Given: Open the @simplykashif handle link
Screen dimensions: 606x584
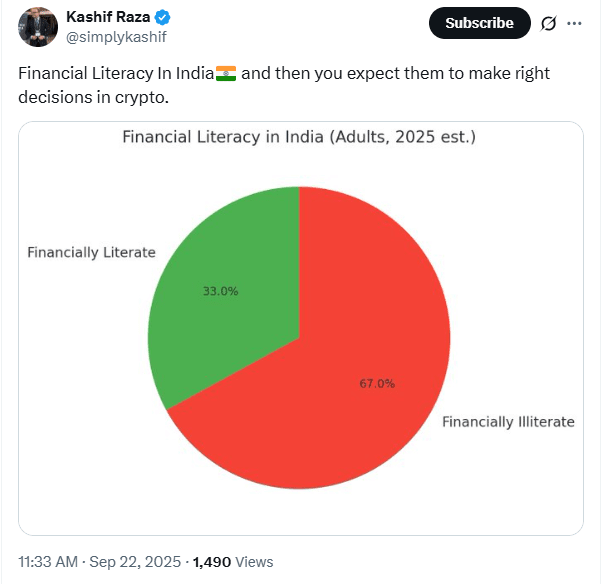Looking at the screenshot, I should tap(116, 37).
